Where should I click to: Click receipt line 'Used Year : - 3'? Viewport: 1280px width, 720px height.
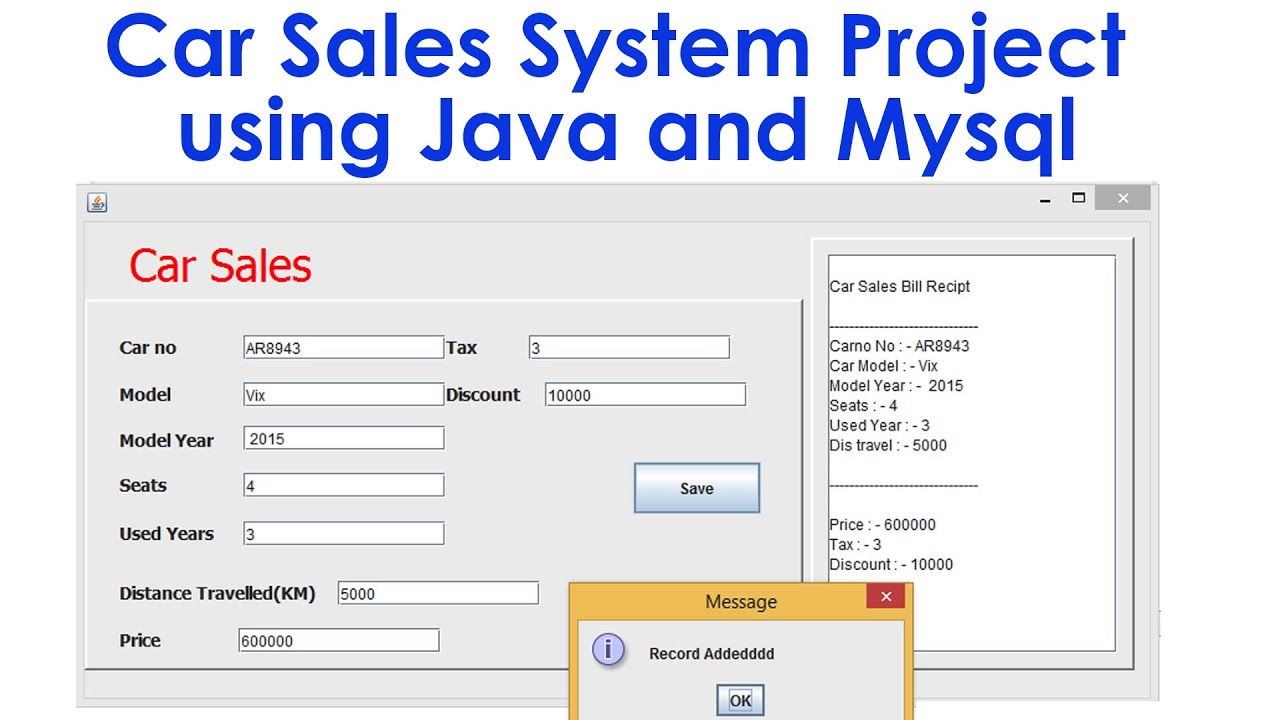tap(879, 425)
